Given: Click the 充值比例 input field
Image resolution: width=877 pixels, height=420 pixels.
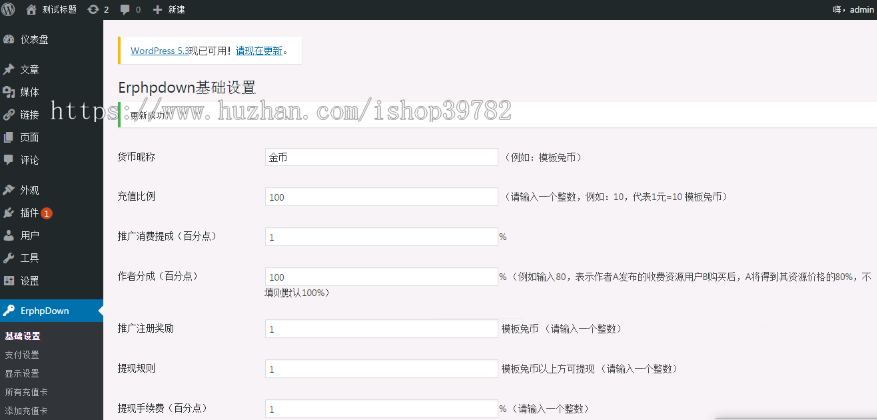Looking at the screenshot, I should click(x=381, y=197).
